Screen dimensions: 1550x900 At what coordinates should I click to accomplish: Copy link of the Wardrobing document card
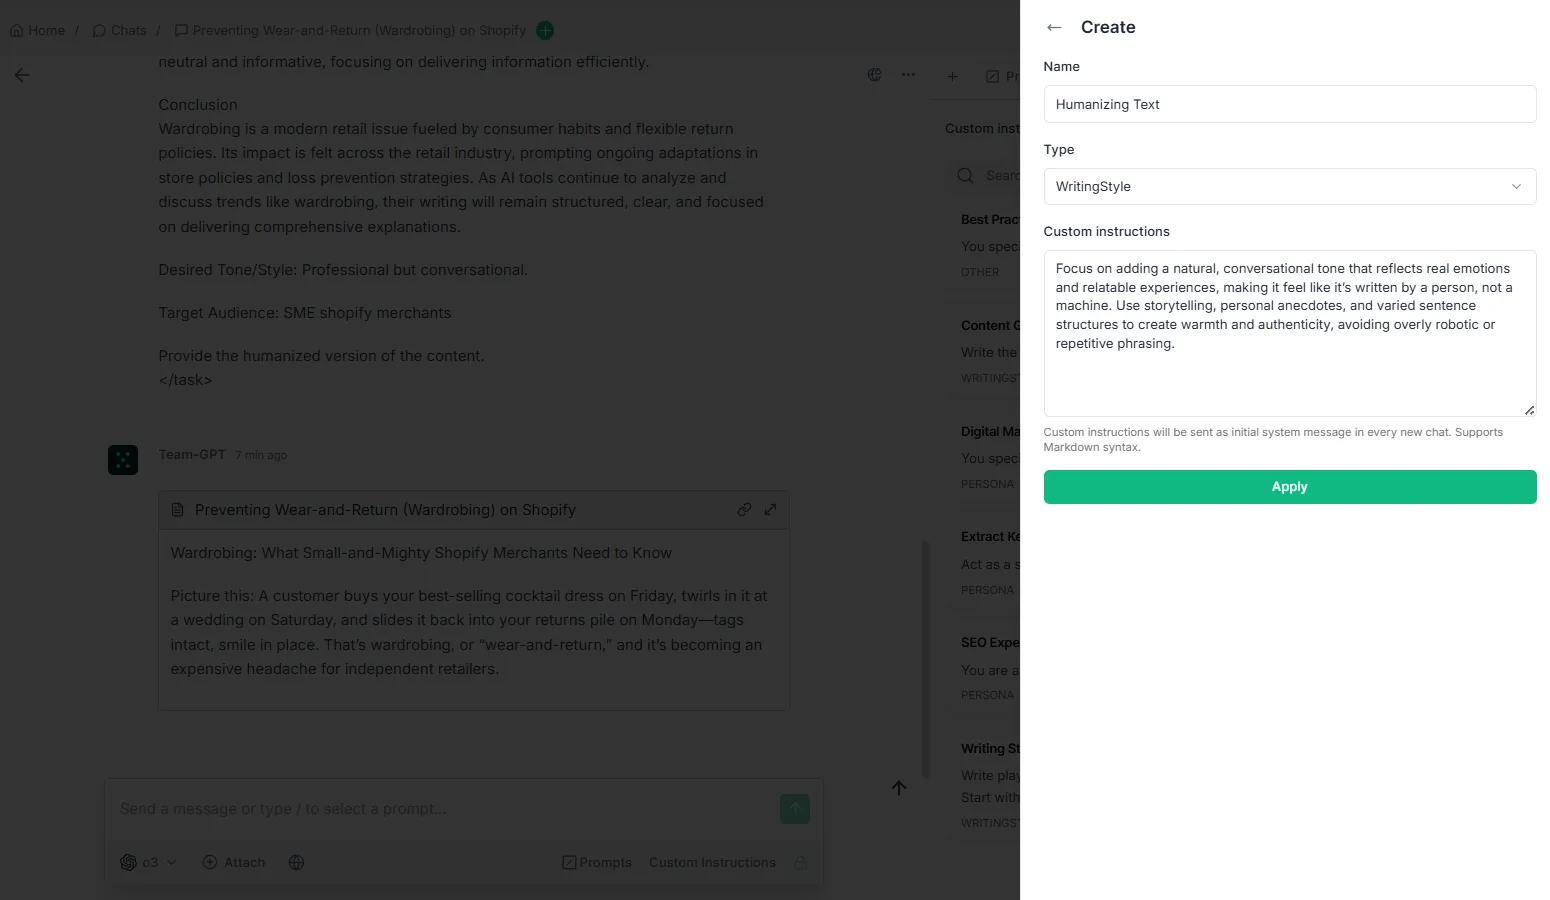(744, 510)
